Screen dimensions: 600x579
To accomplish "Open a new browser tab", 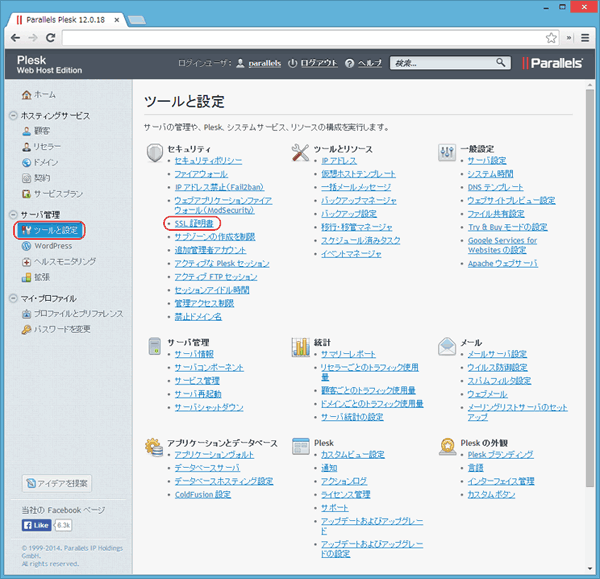I will point(137,20).
